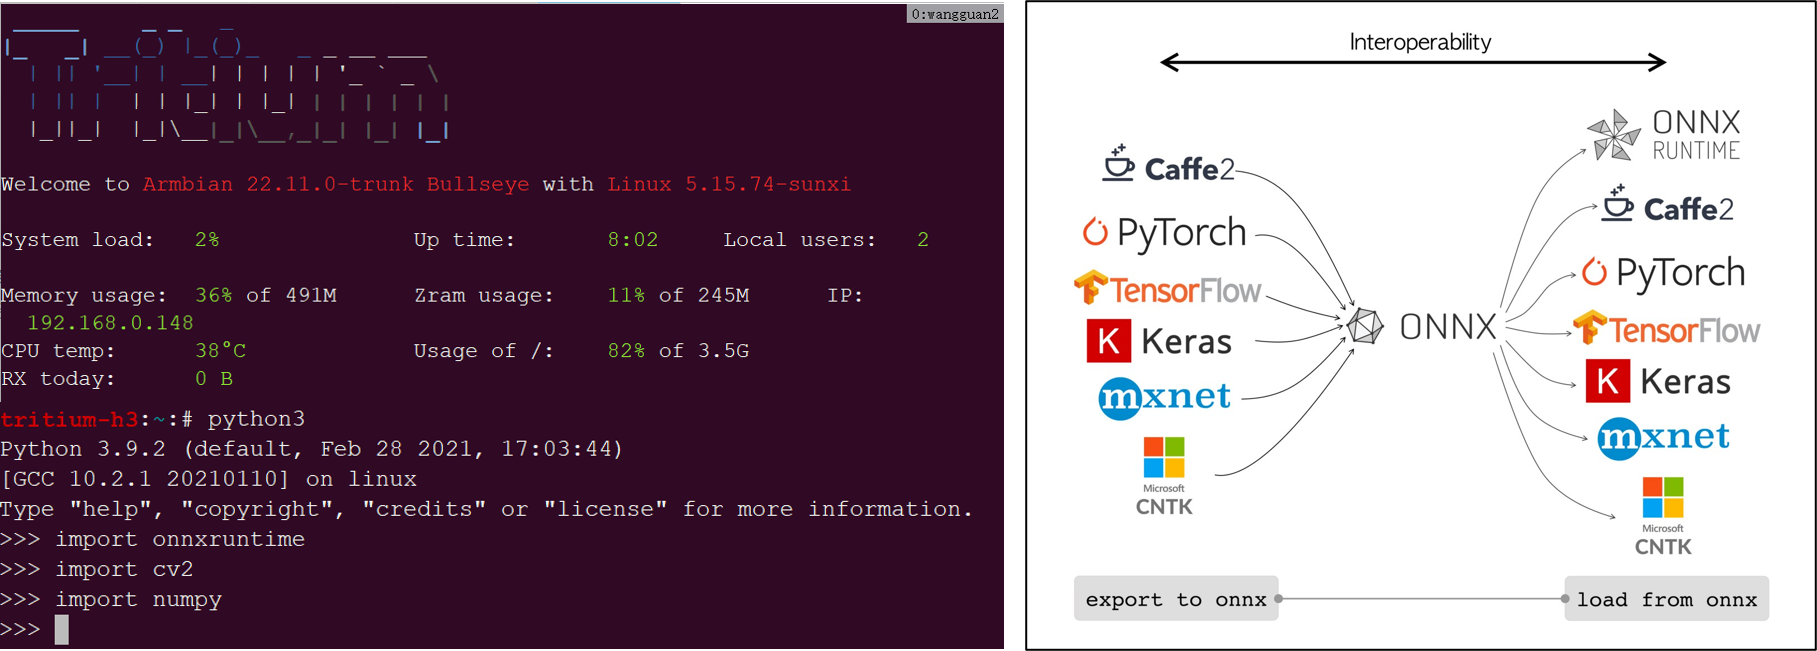Image resolution: width=1817 pixels, height=651 pixels.
Task: Click the "Armbian 22.11.0-trunk Bullseye" text
Action: pyautogui.click(x=336, y=184)
